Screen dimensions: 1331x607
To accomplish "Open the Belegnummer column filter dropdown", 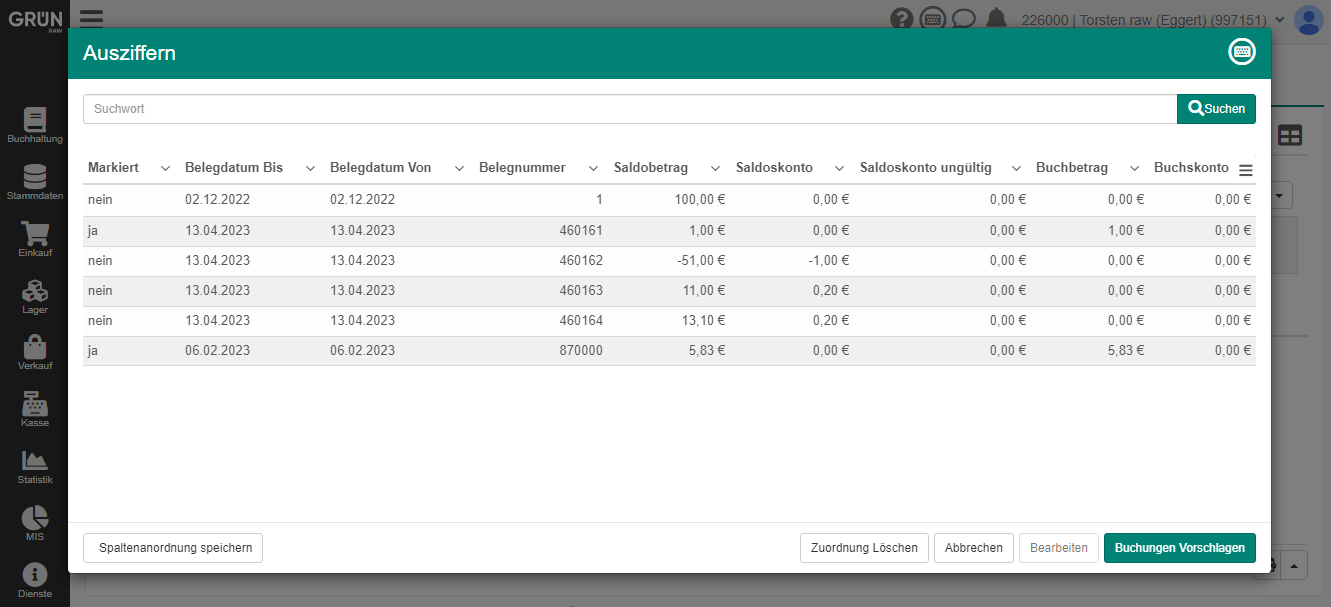I will click(x=593, y=168).
